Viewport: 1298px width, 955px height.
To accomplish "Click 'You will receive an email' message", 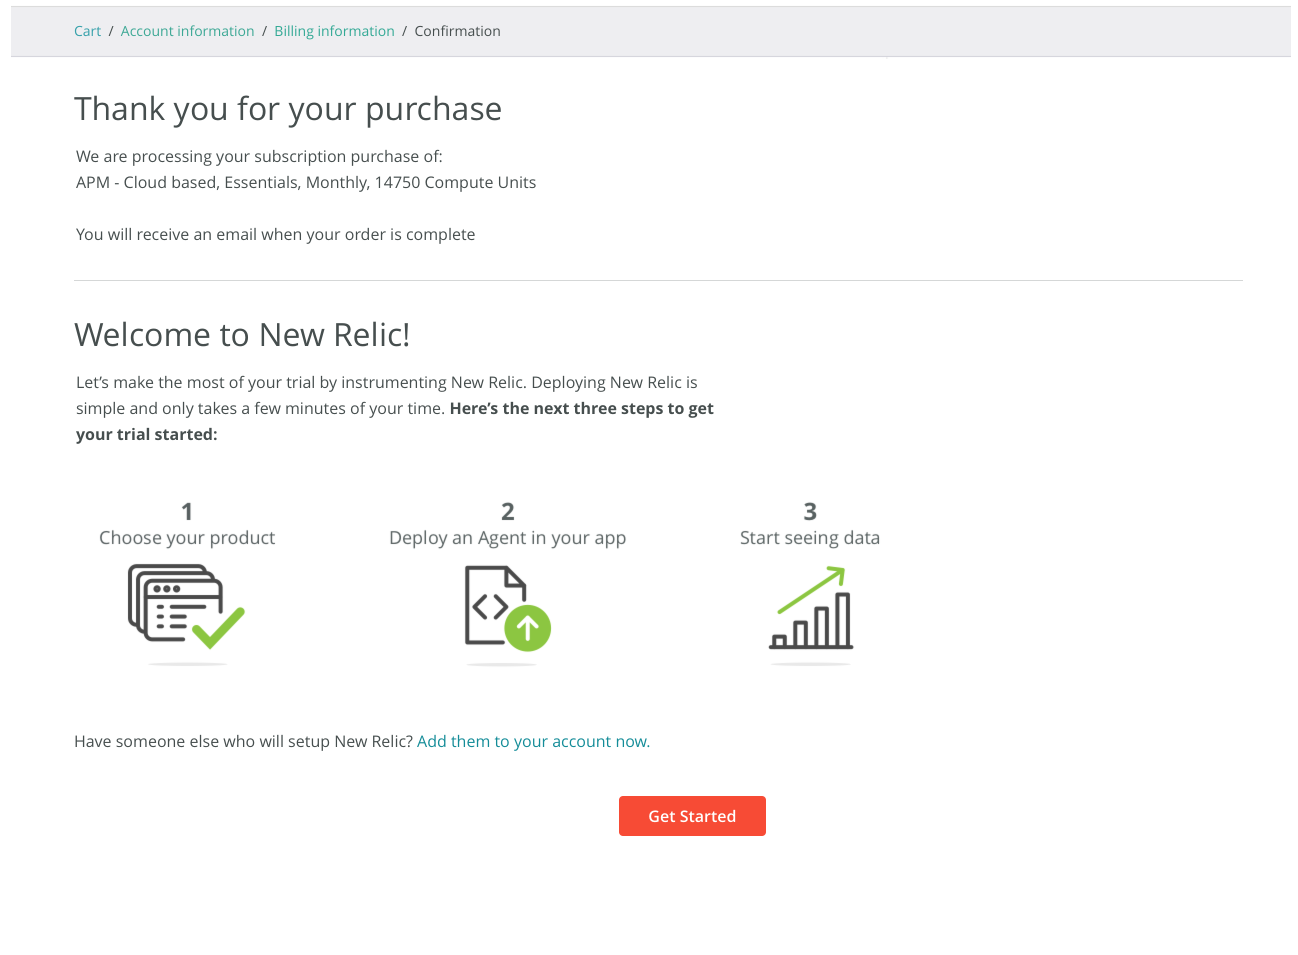I will click(x=275, y=234).
